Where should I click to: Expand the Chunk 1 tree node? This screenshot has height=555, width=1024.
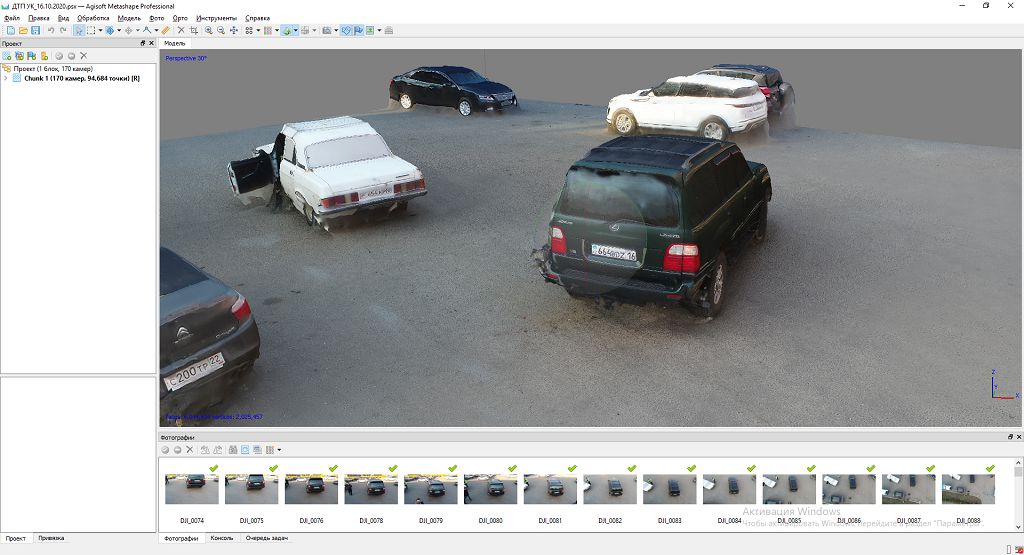coord(6,78)
